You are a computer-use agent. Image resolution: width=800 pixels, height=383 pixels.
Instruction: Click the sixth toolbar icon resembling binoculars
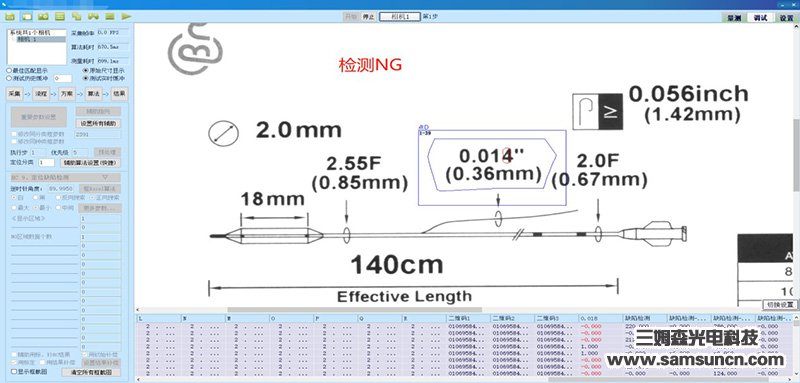(93, 17)
